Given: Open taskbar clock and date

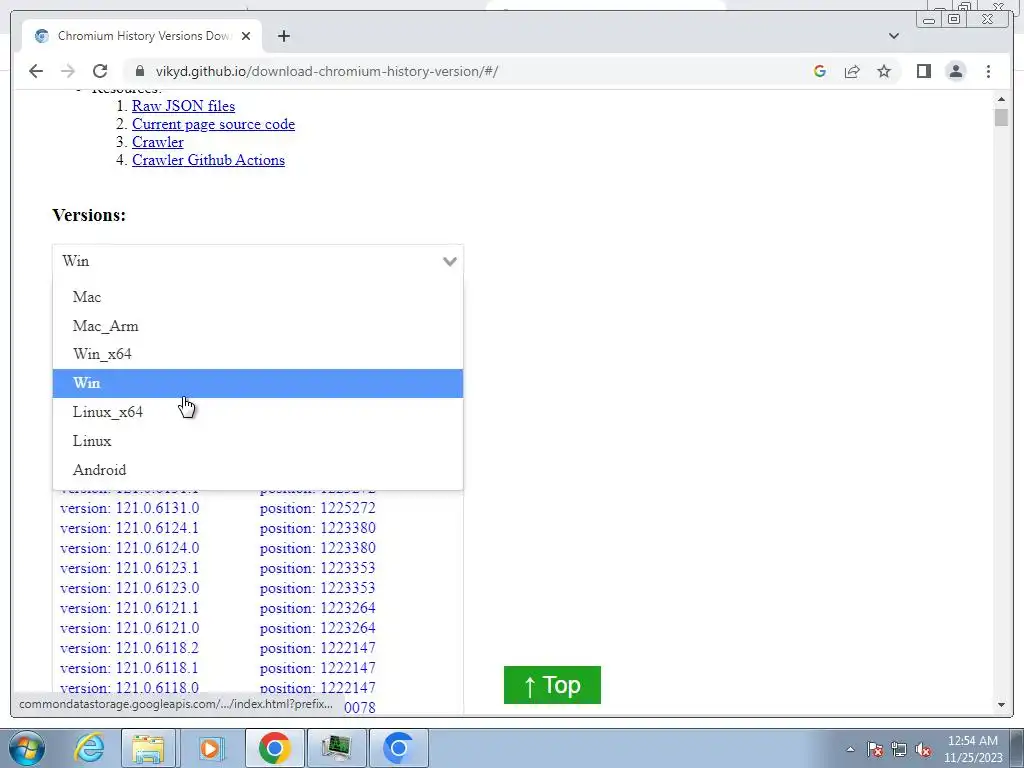Looking at the screenshot, I should point(973,749).
